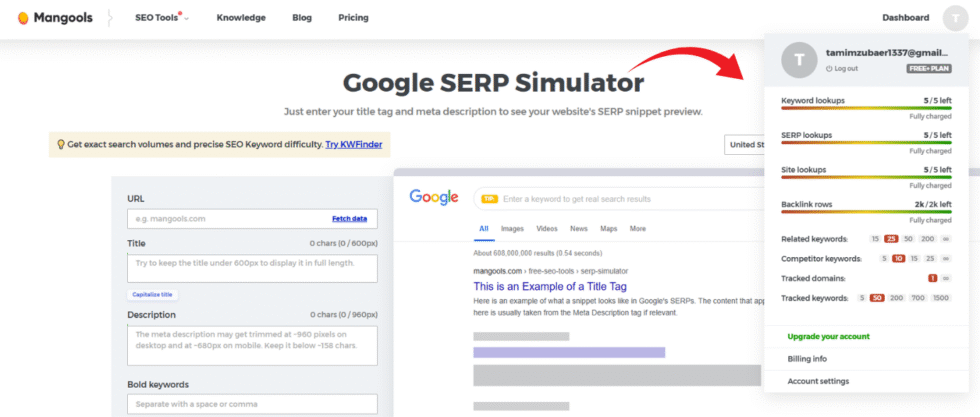Click the Fetch data link

point(349,218)
